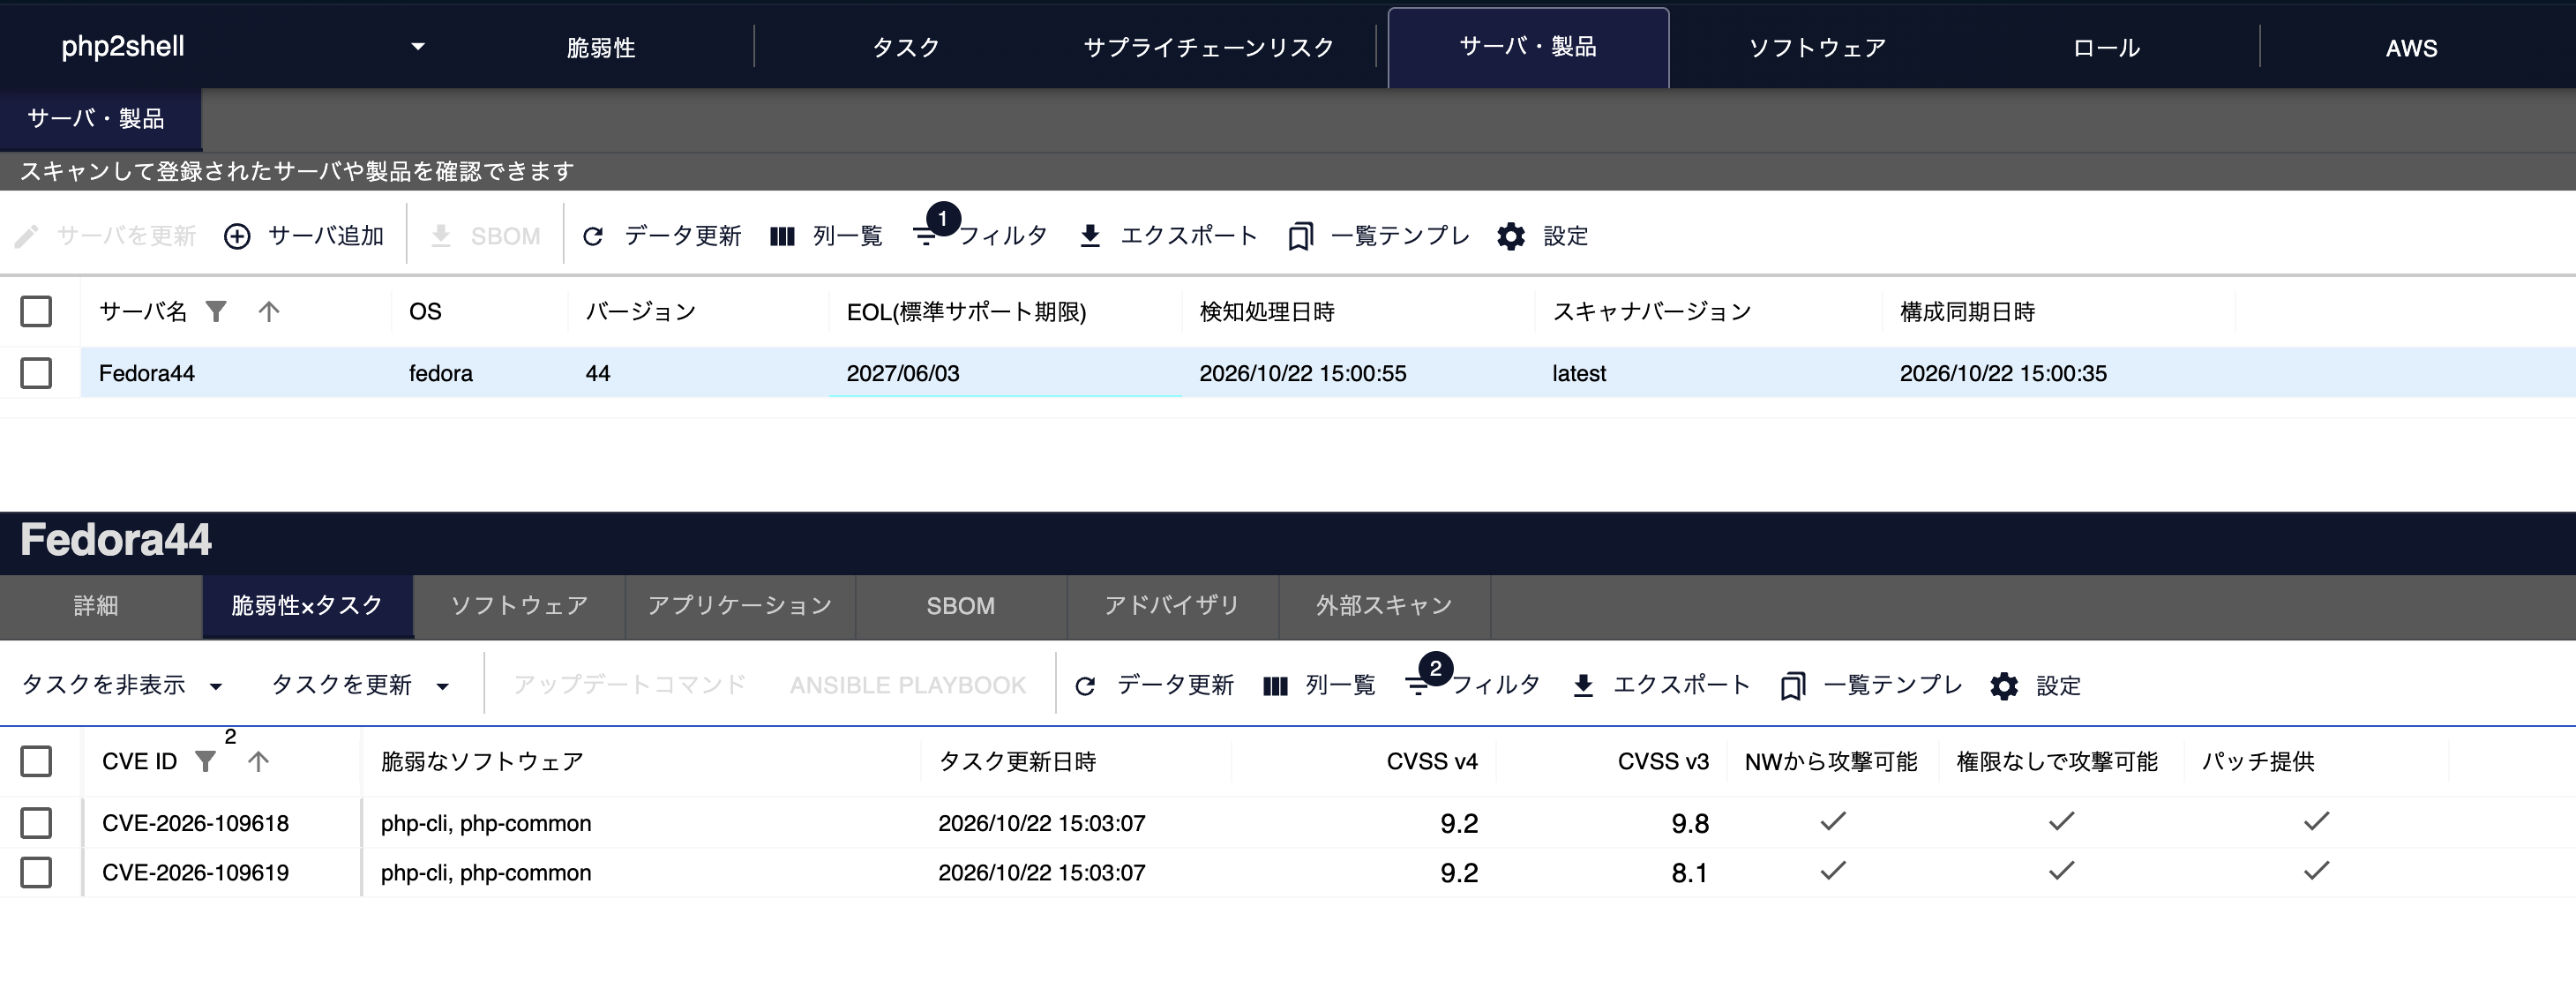Toggle the sort arrow beside サーバ名
Viewport: 2576px width, 981px height.
click(x=268, y=311)
